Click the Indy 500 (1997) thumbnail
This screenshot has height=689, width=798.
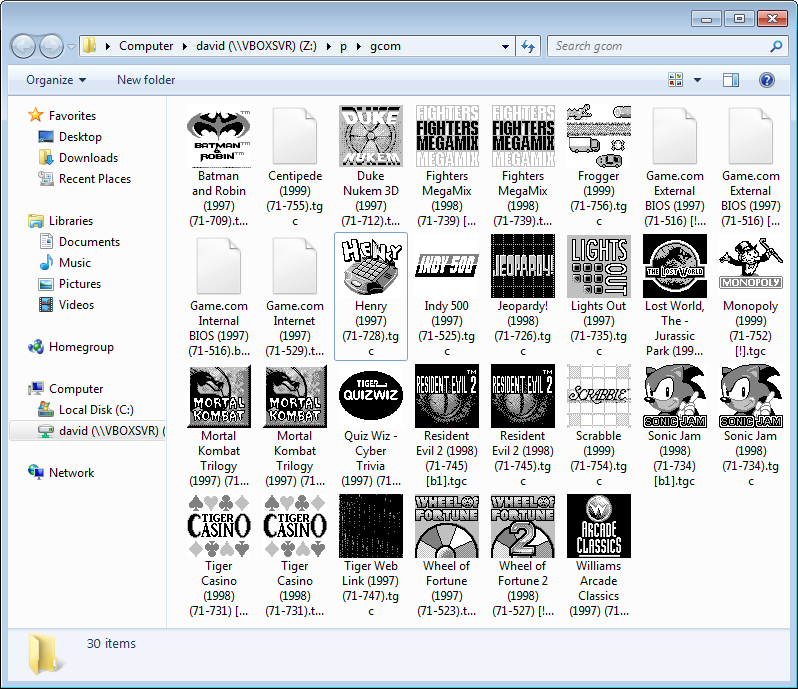[x=446, y=266]
